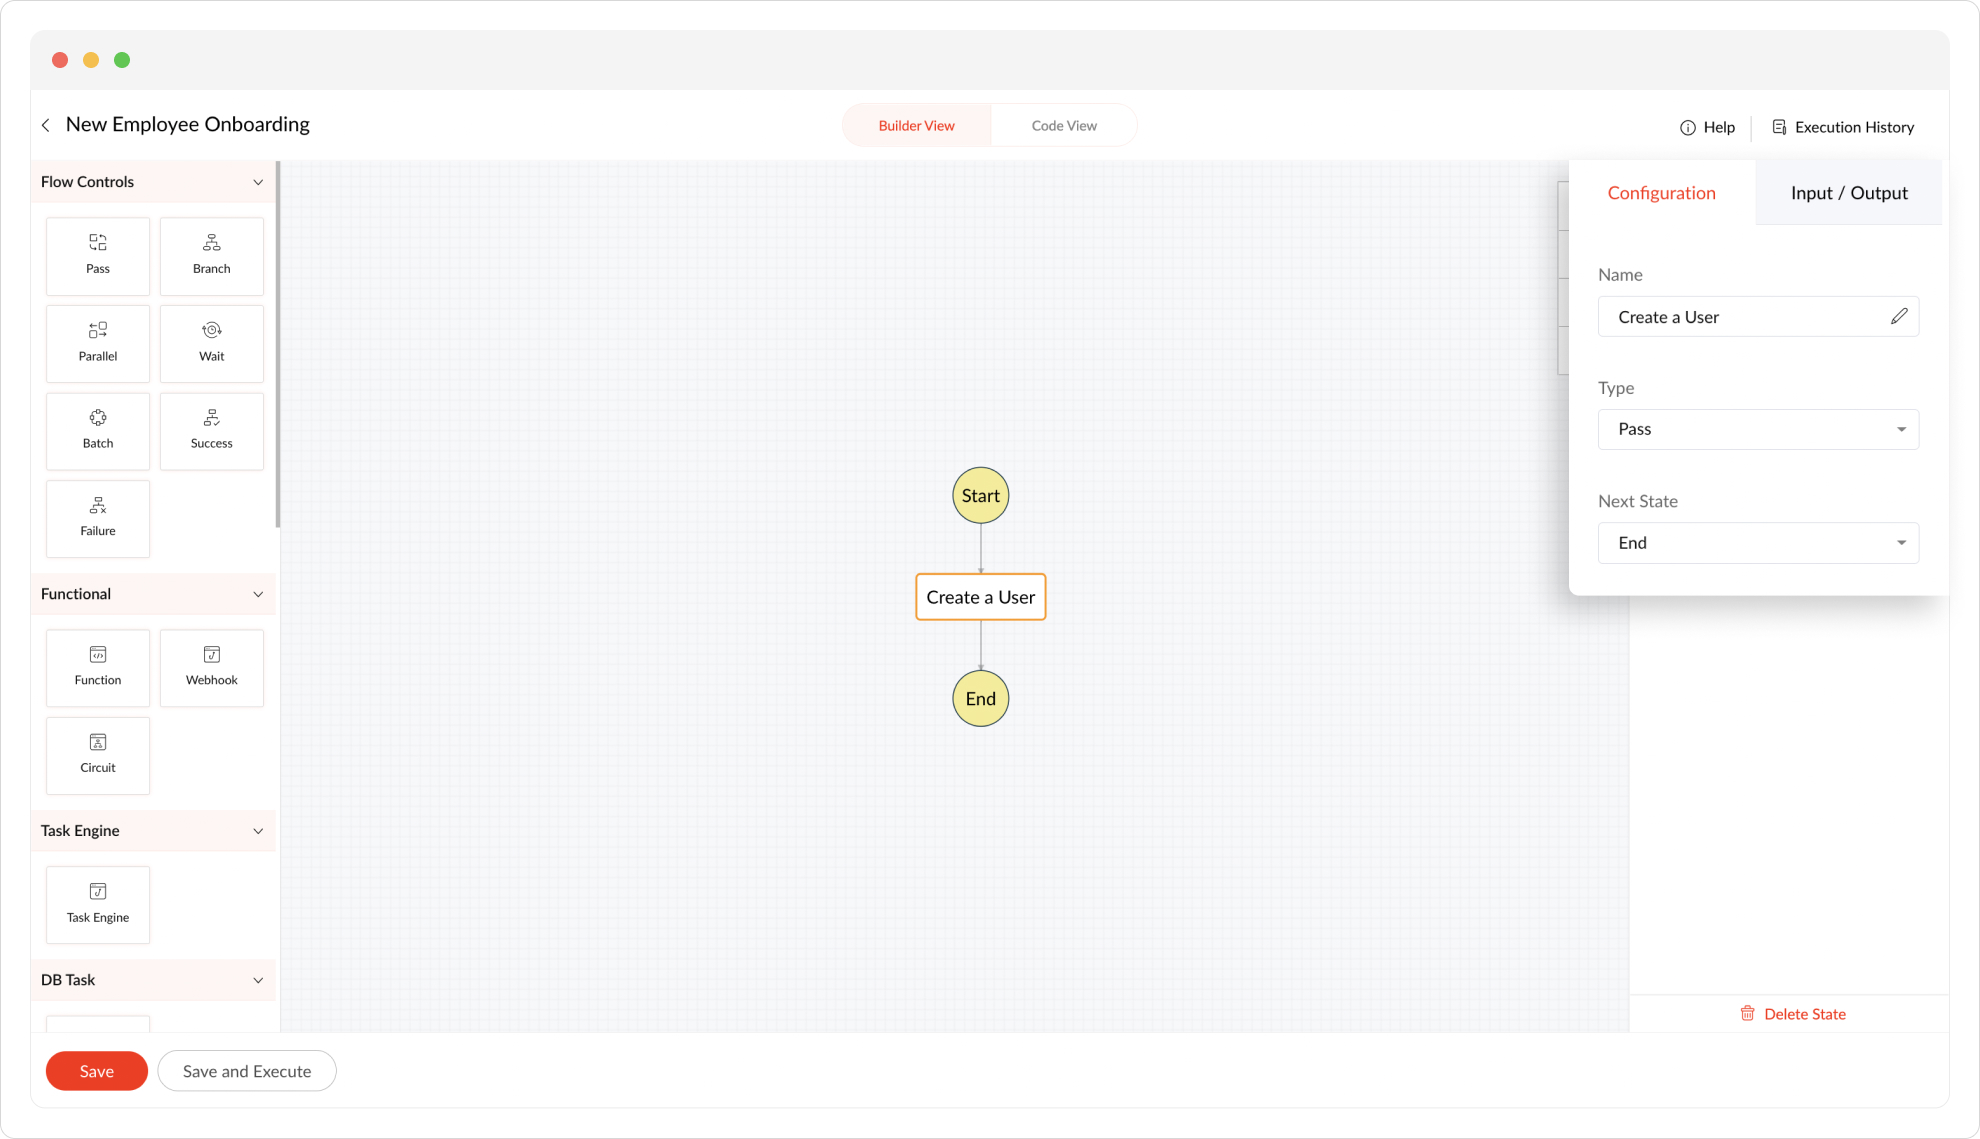Select the Create a User node

click(980, 597)
